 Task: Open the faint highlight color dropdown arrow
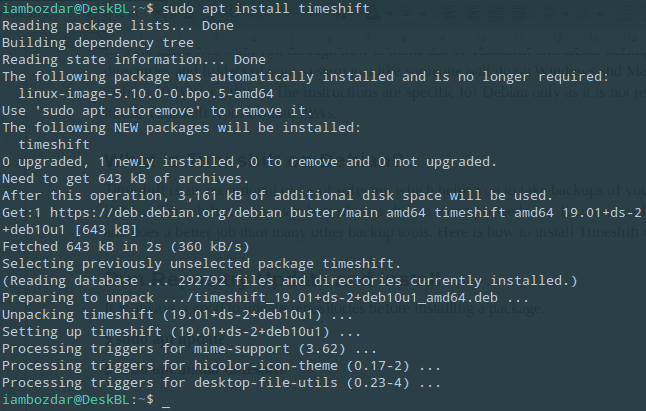click(x=424, y=14)
